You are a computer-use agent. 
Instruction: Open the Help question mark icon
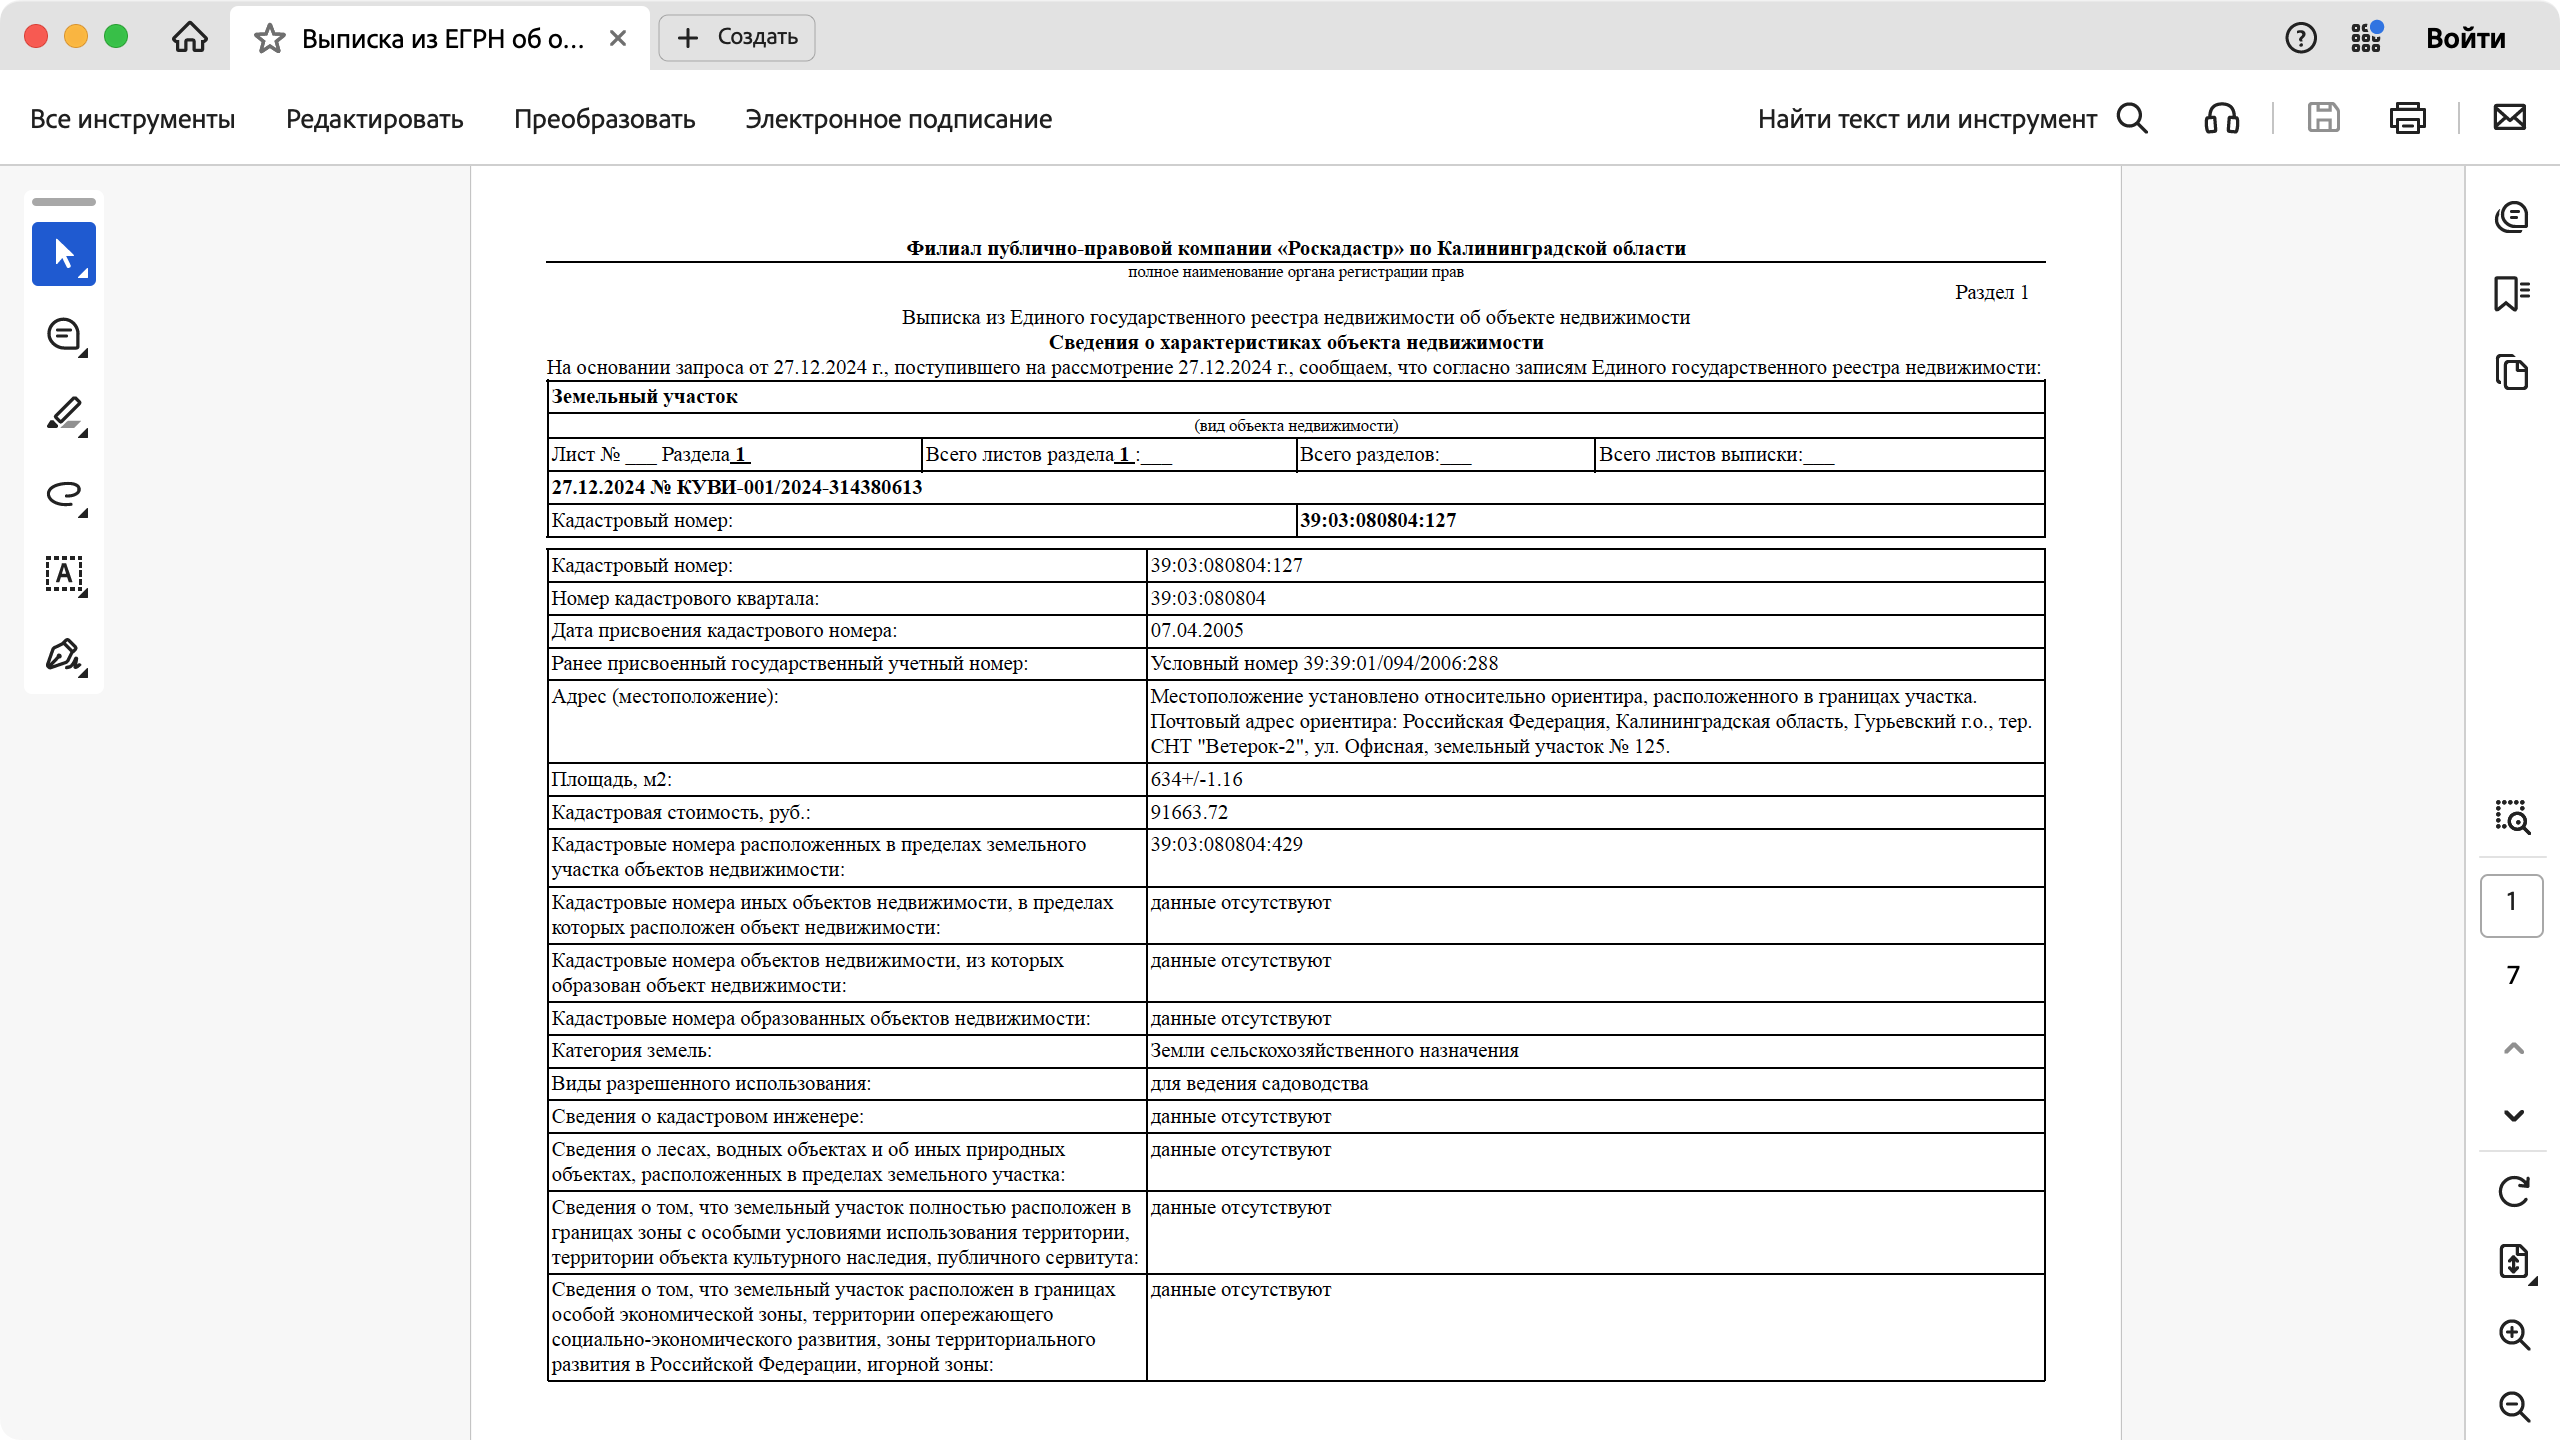point(2300,38)
